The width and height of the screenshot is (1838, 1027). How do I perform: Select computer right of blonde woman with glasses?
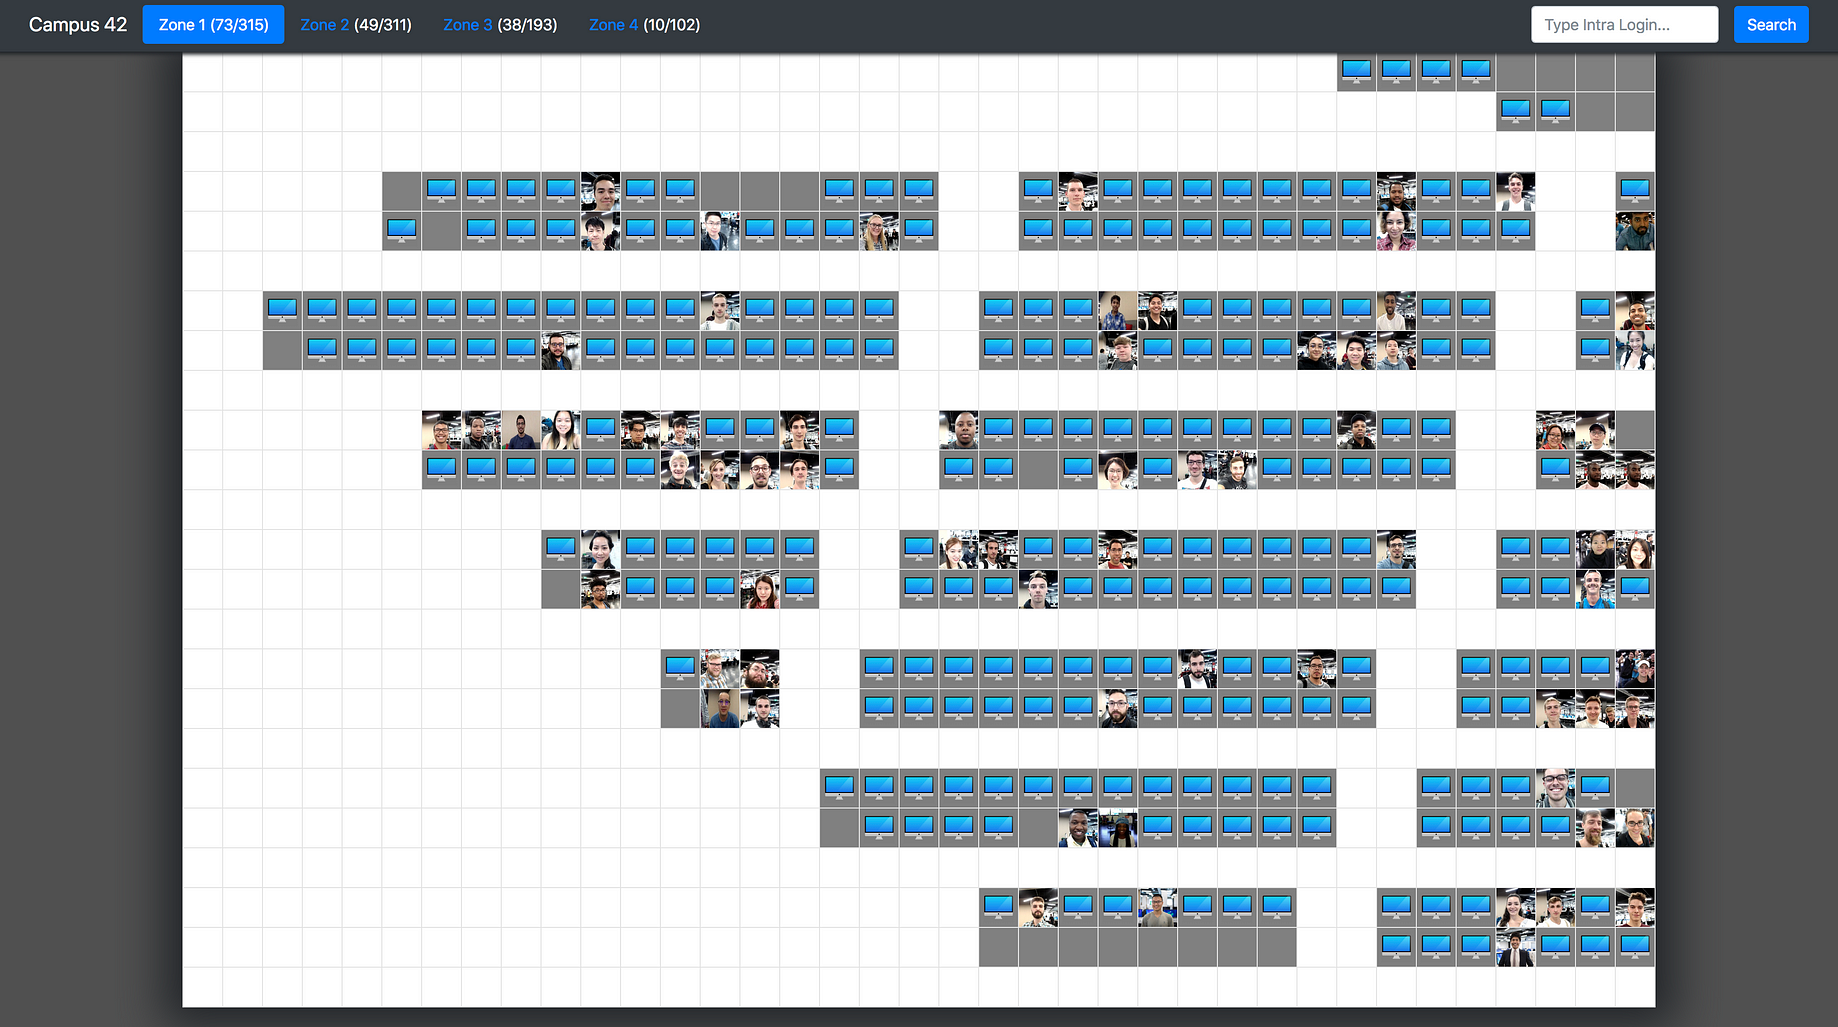point(919,231)
